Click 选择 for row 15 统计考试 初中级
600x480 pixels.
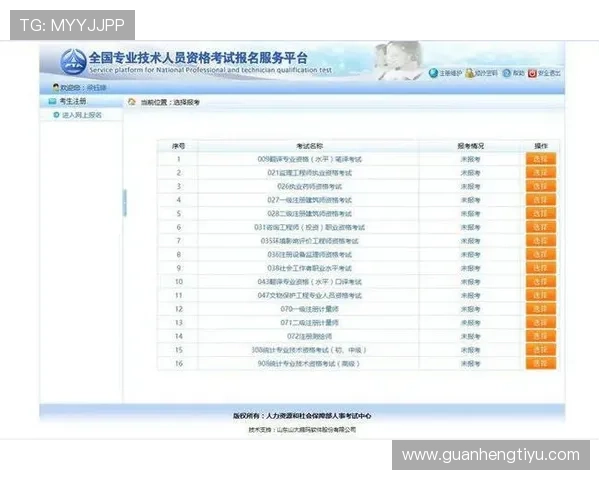(540, 350)
